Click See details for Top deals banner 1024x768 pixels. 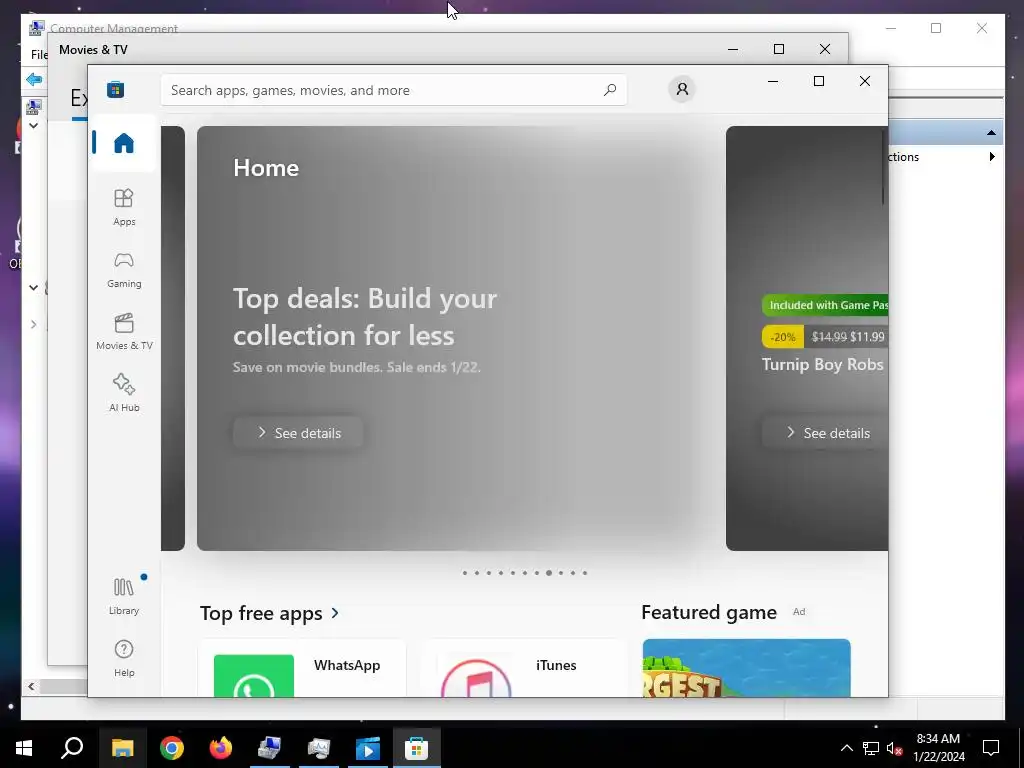click(x=298, y=432)
